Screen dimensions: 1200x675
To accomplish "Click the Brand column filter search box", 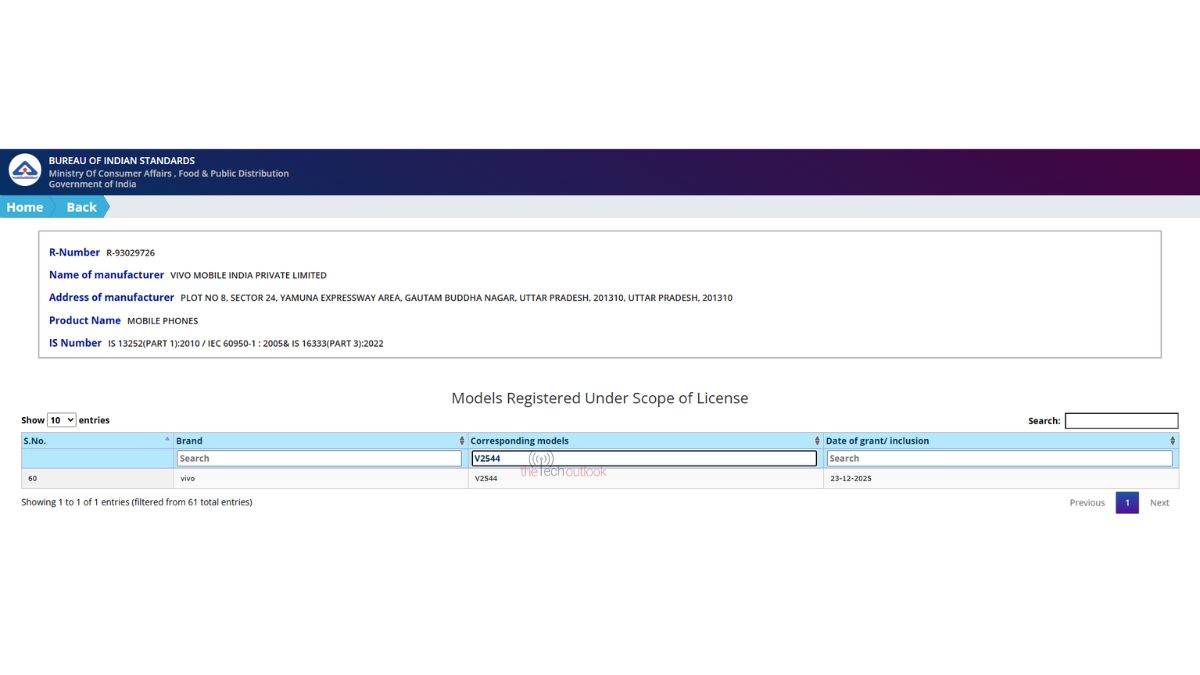I will (x=319, y=459).
